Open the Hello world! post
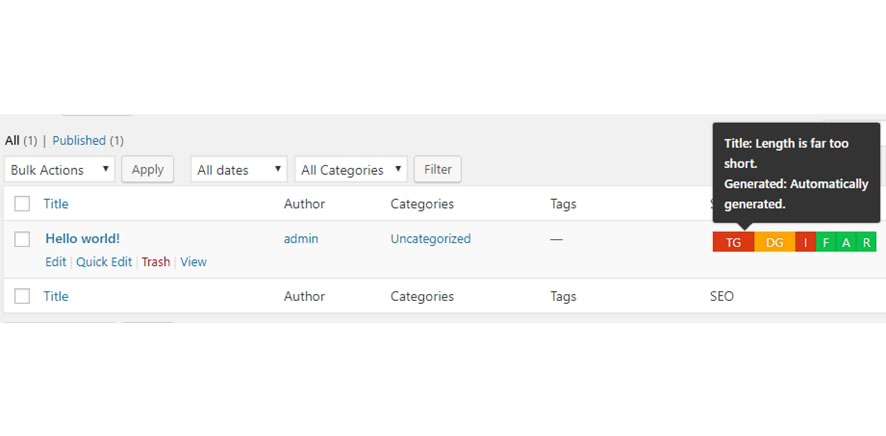 pos(82,238)
